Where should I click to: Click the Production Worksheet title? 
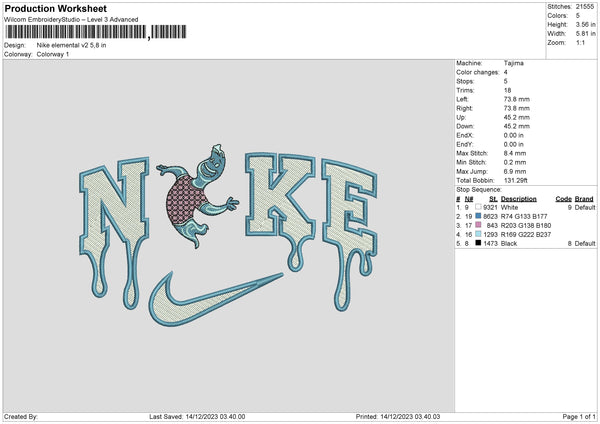55,8
